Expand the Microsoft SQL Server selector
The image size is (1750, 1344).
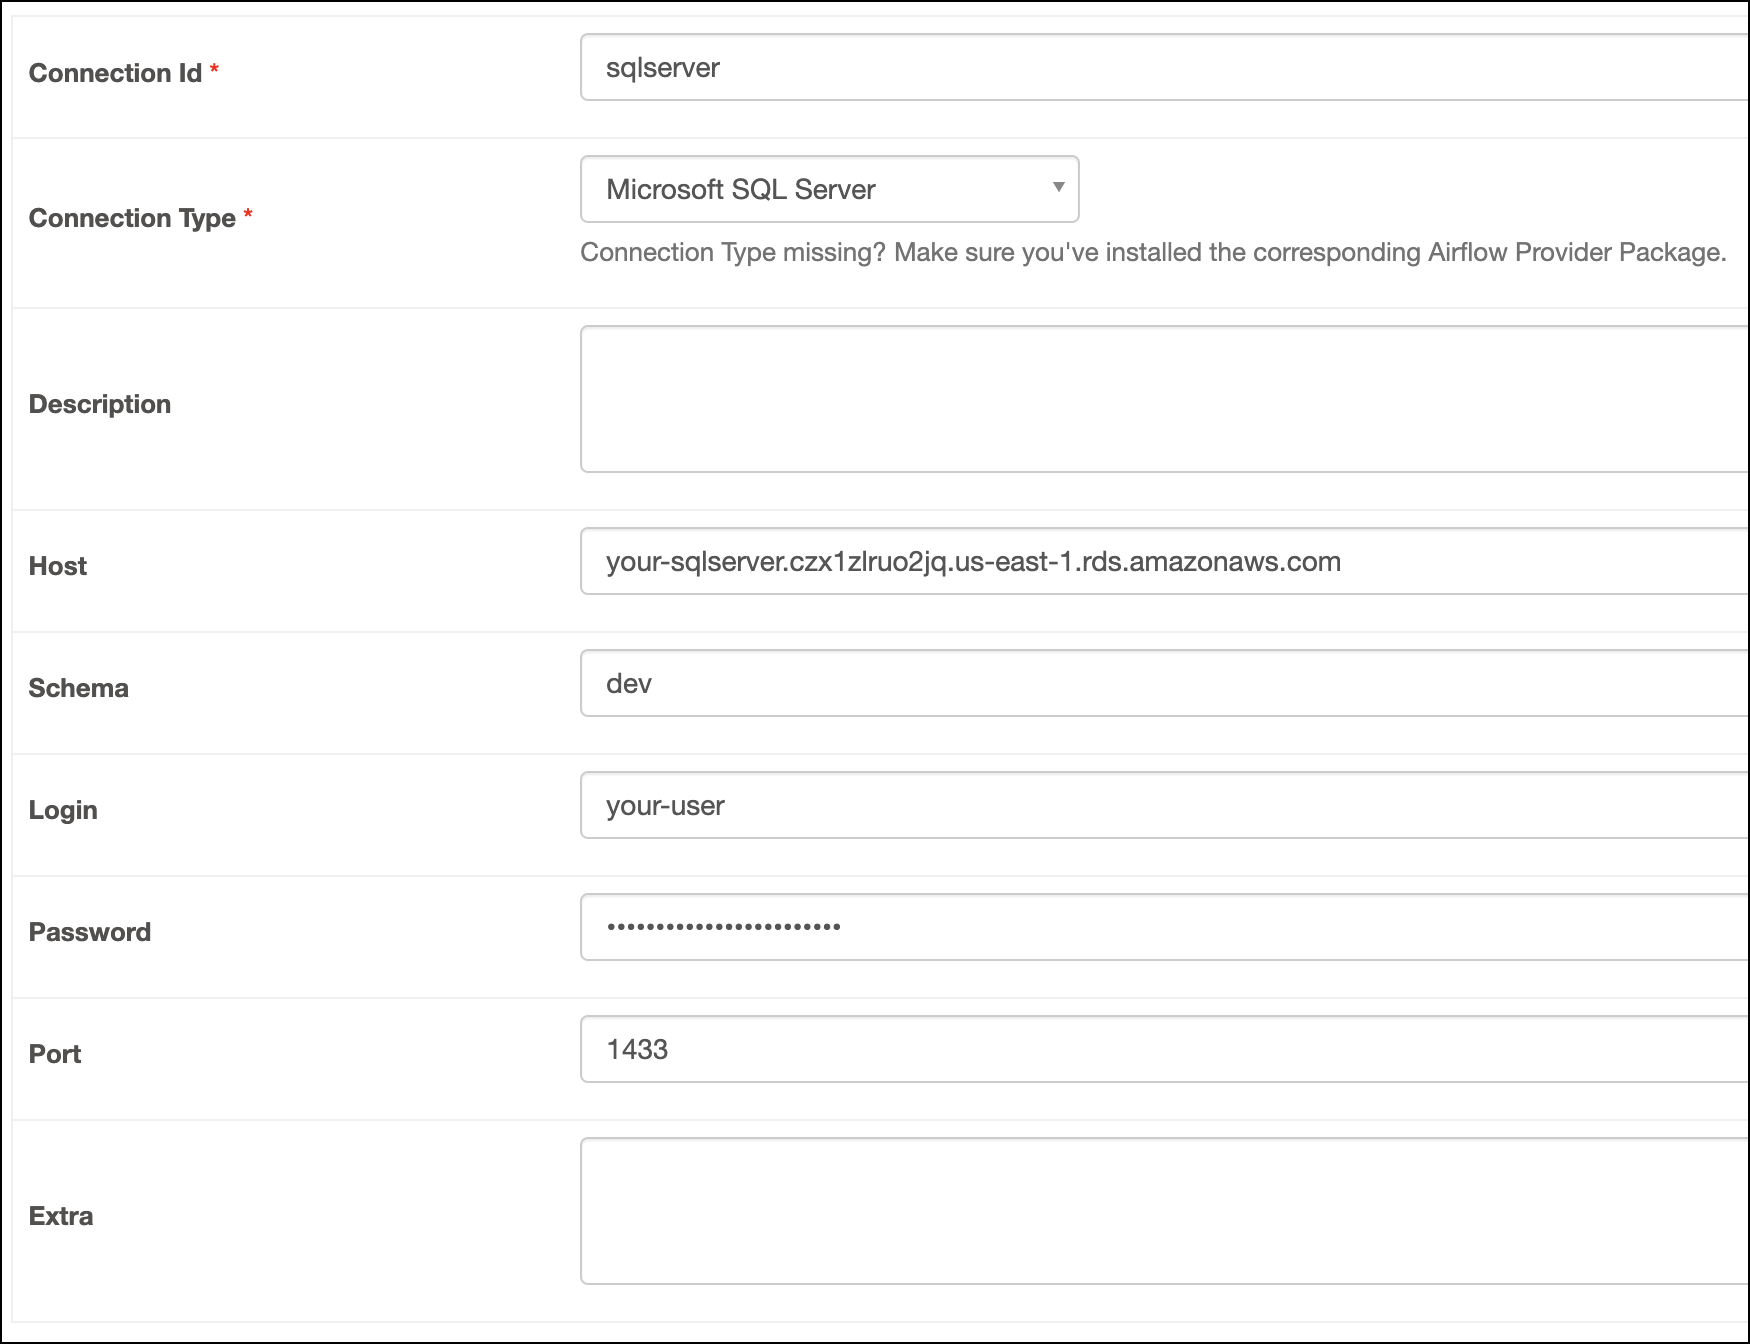pyautogui.click(x=828, y=189)
